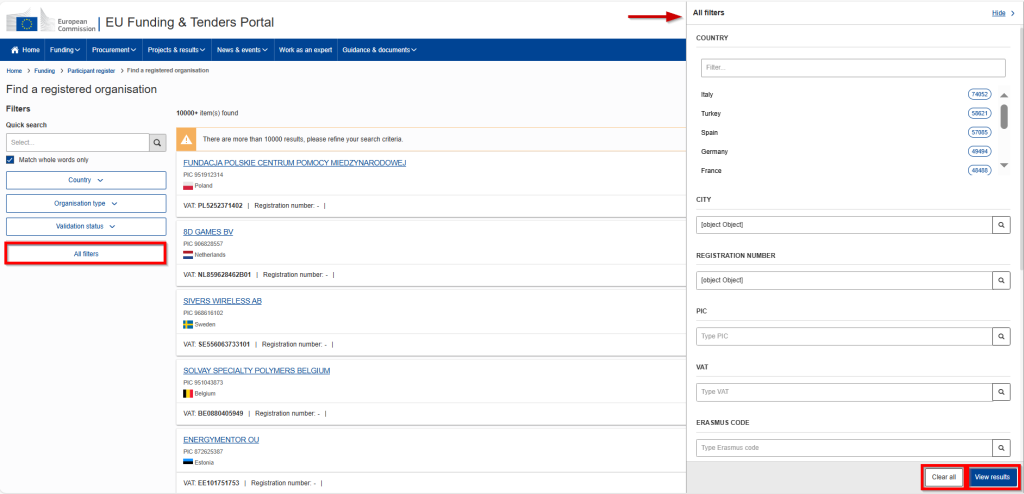This screenshot has height=494, width=1024.
Task: Click the City search magnifier button
Action: (1001, 225)
